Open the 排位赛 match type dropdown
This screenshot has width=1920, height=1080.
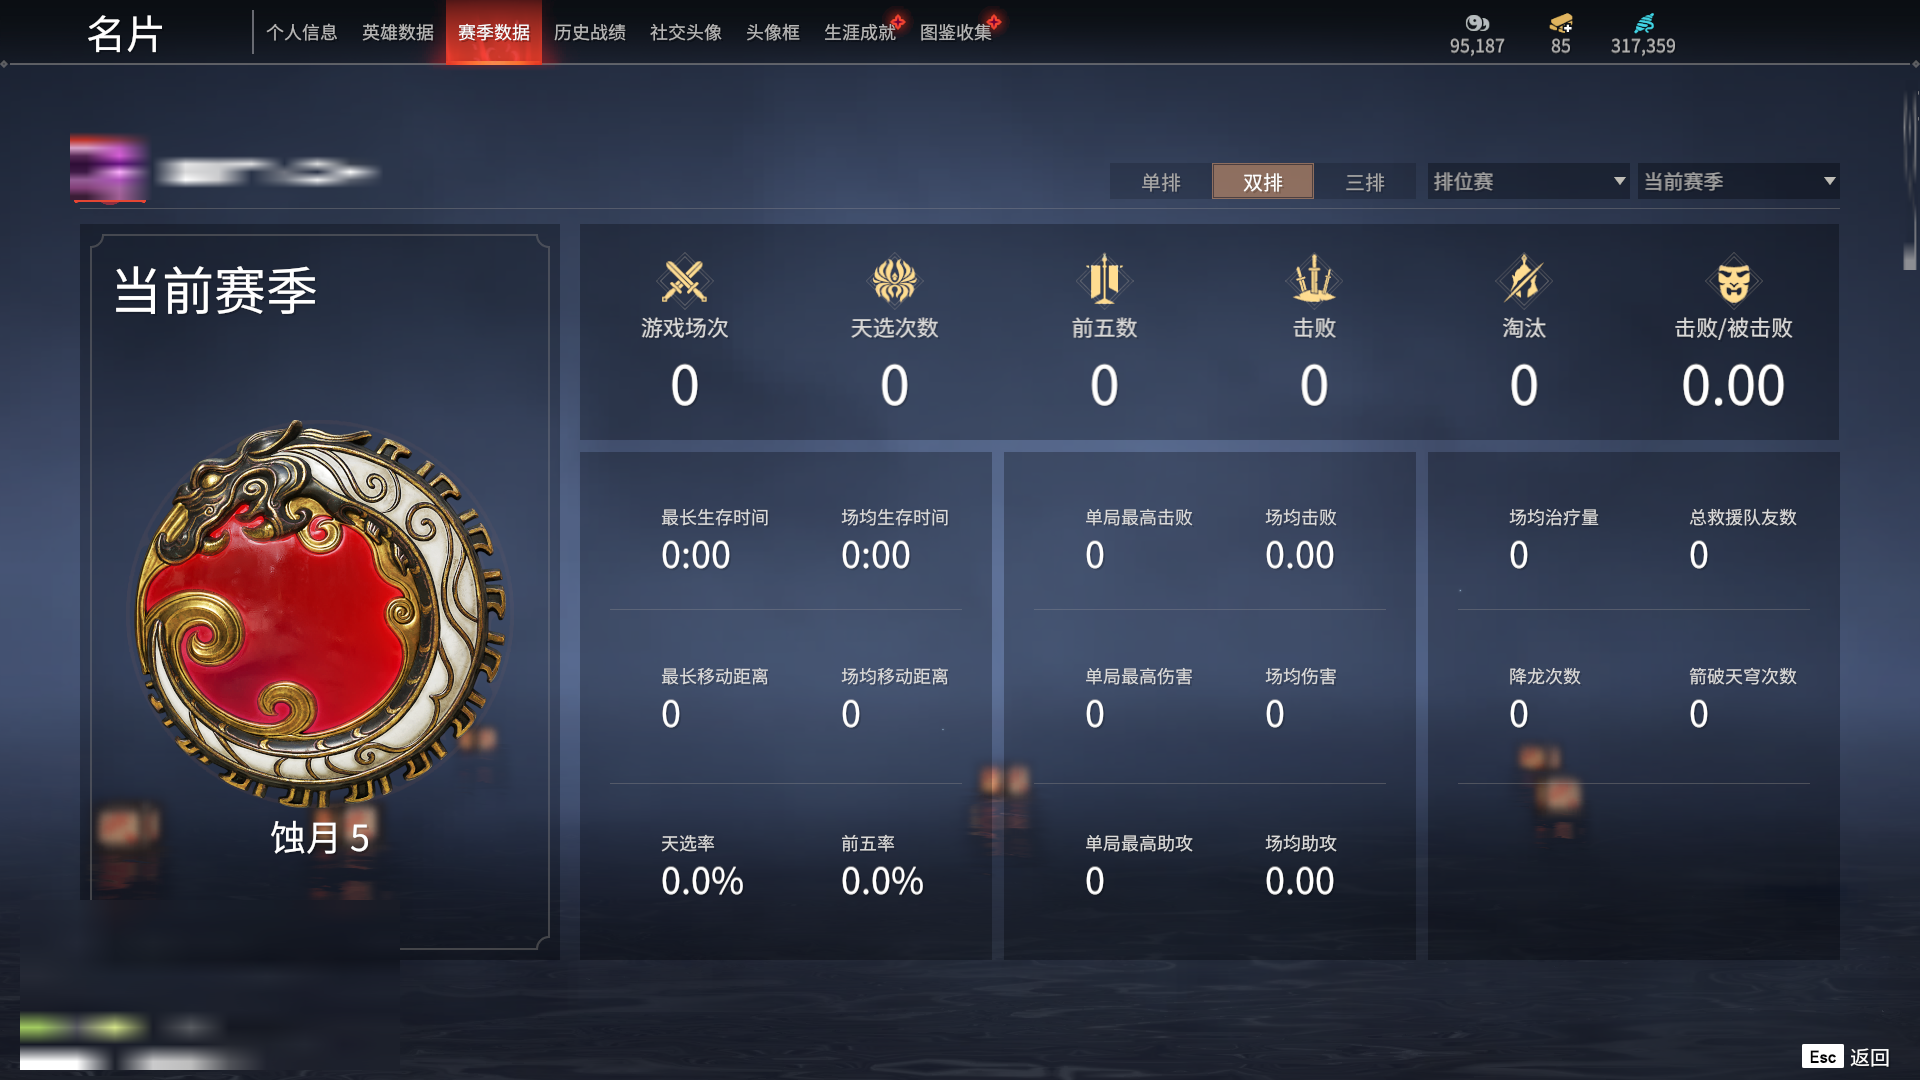pyautogui.click(x=1528, y=181)
